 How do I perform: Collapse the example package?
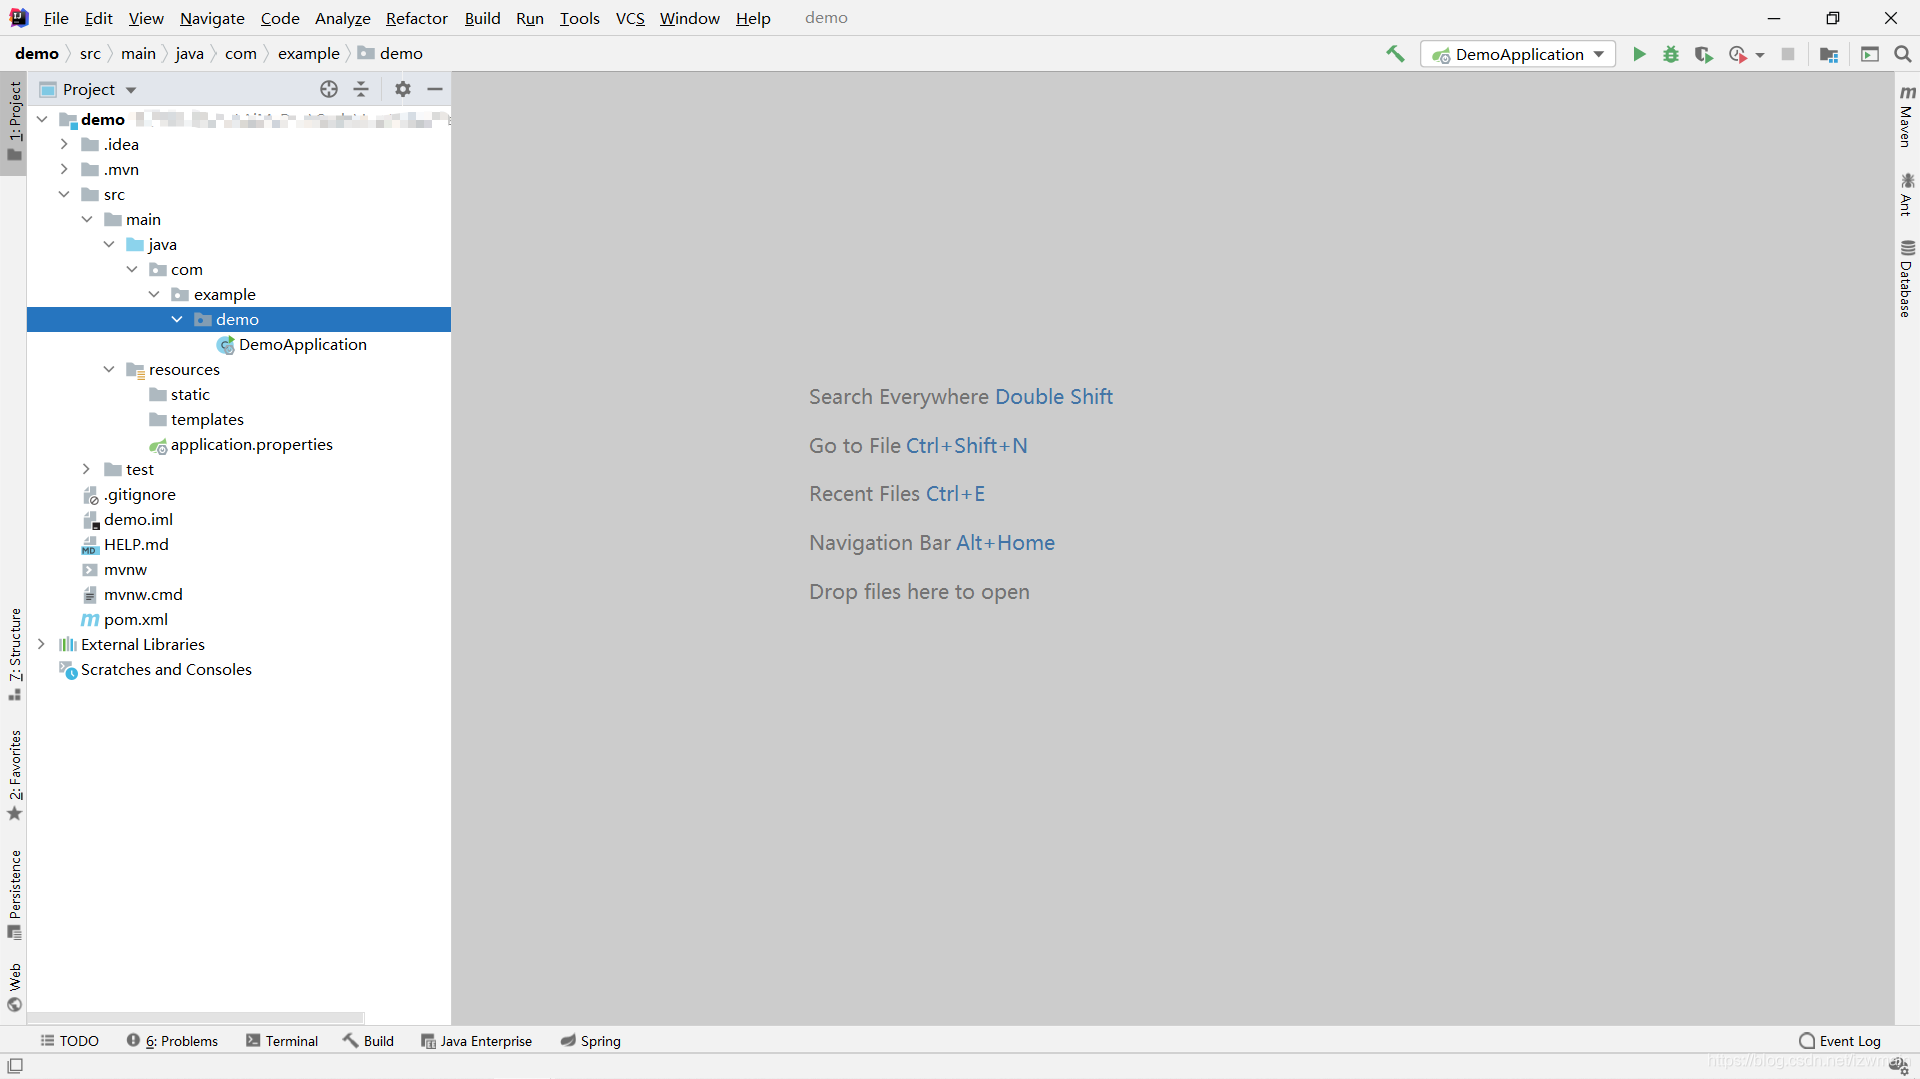154,294
